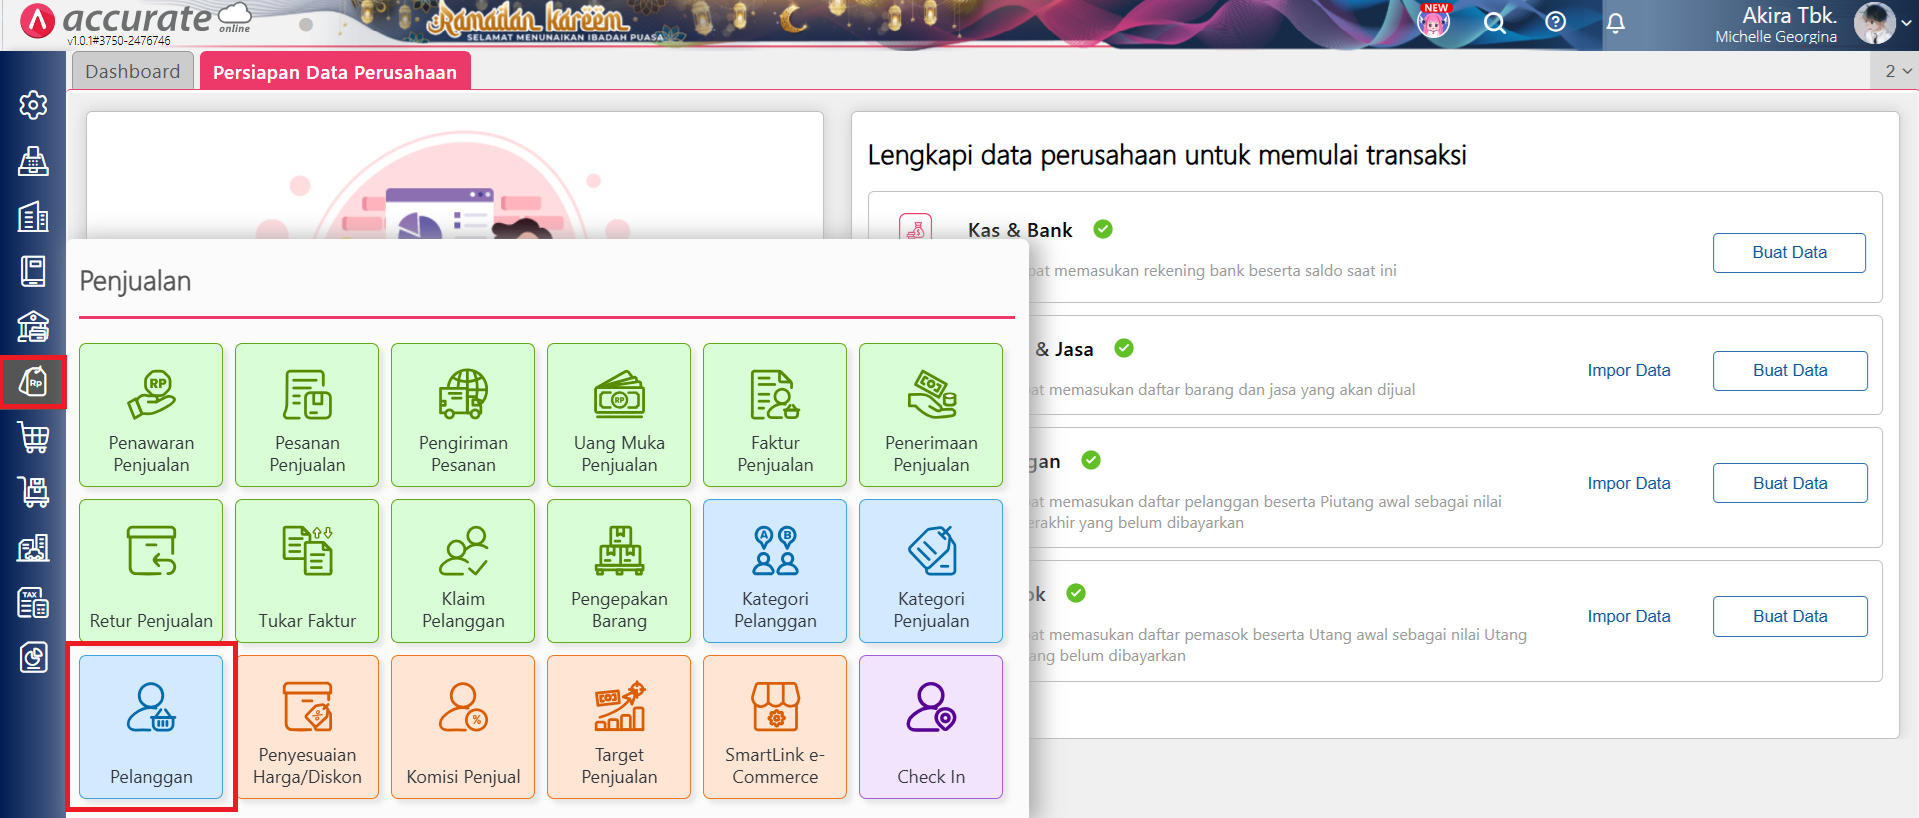Open Target Penjualan tile
The height and width of the screenshot is (818, 1919).
coord(619,727)
